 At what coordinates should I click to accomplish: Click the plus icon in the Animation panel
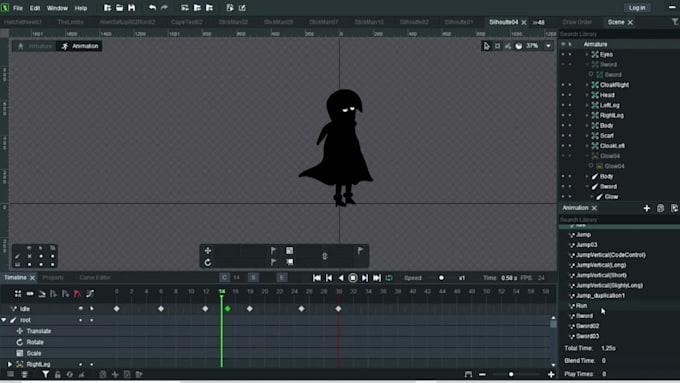click(x=647, y=208)
